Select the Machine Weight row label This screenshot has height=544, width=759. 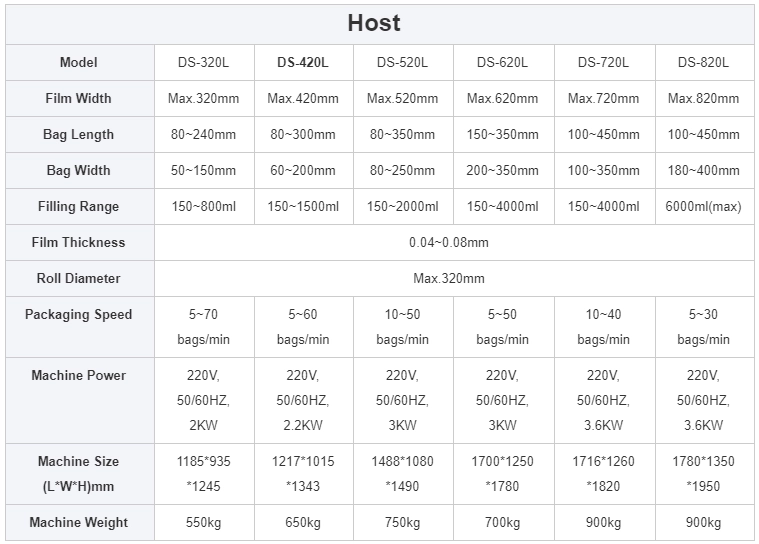point(80,522)
